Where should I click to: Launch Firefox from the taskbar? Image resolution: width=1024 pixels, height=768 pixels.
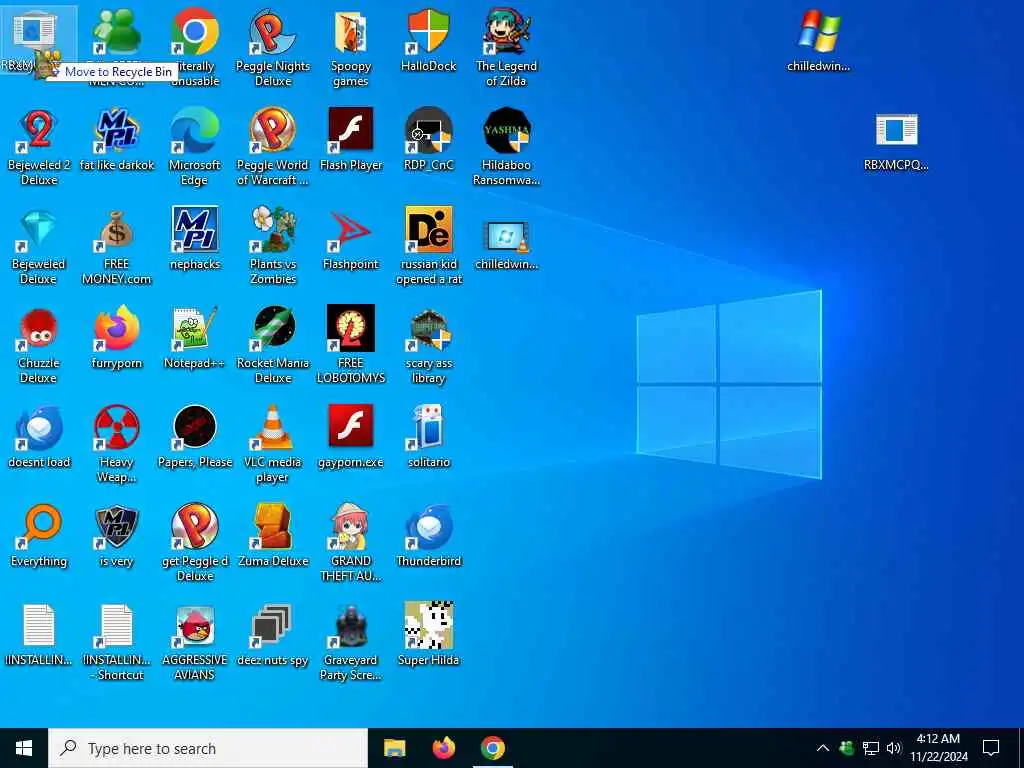[x=444, y=748]
